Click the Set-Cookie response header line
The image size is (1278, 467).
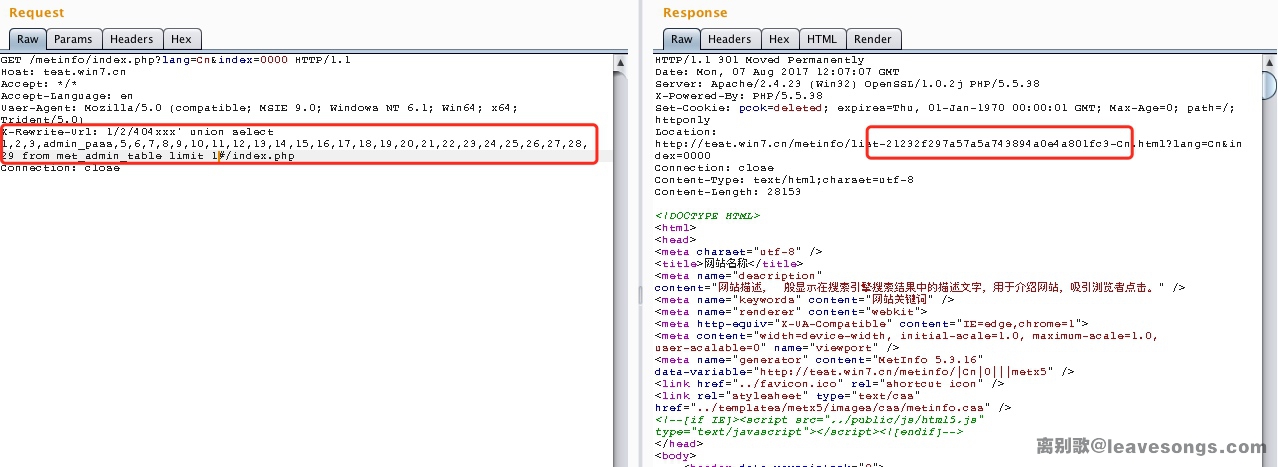coord(945,114)
